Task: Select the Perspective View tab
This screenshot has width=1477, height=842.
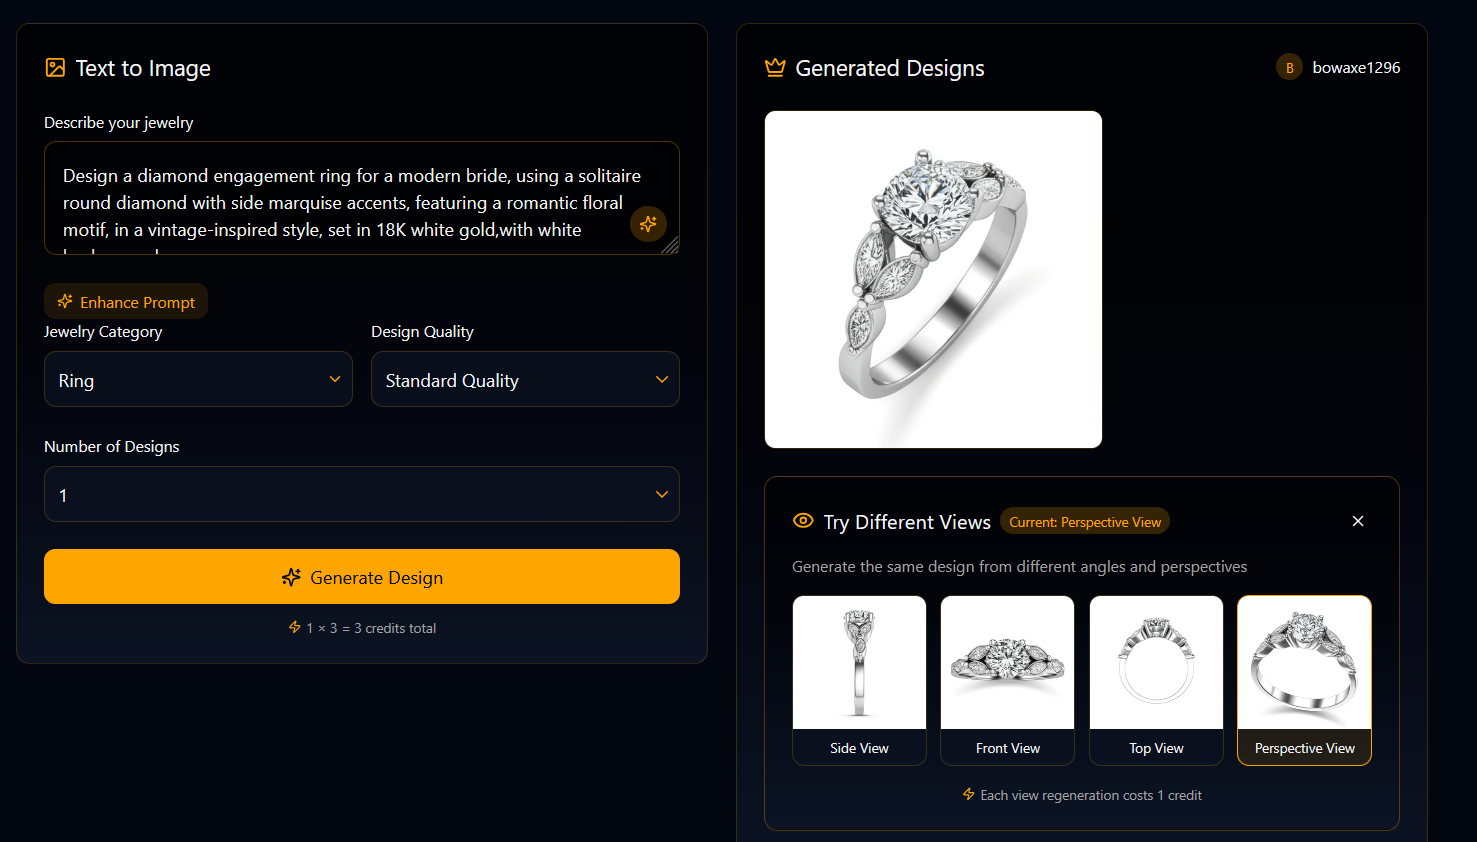Action: click(x=1304, y=681)
